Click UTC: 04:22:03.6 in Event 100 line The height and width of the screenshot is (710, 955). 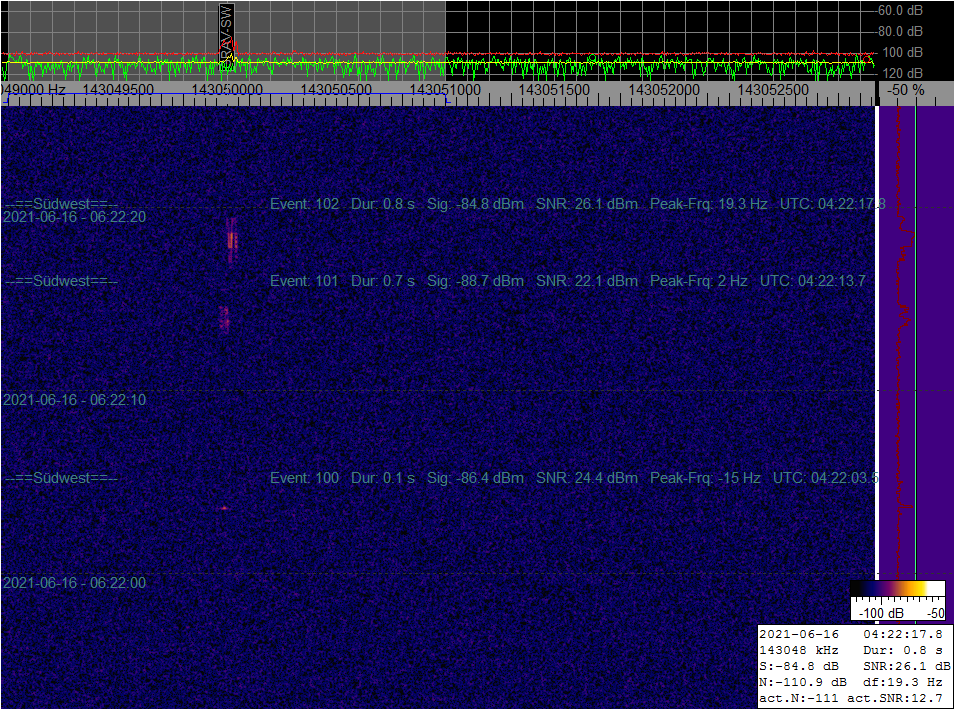pyautogui.click(x=825, y=478)
